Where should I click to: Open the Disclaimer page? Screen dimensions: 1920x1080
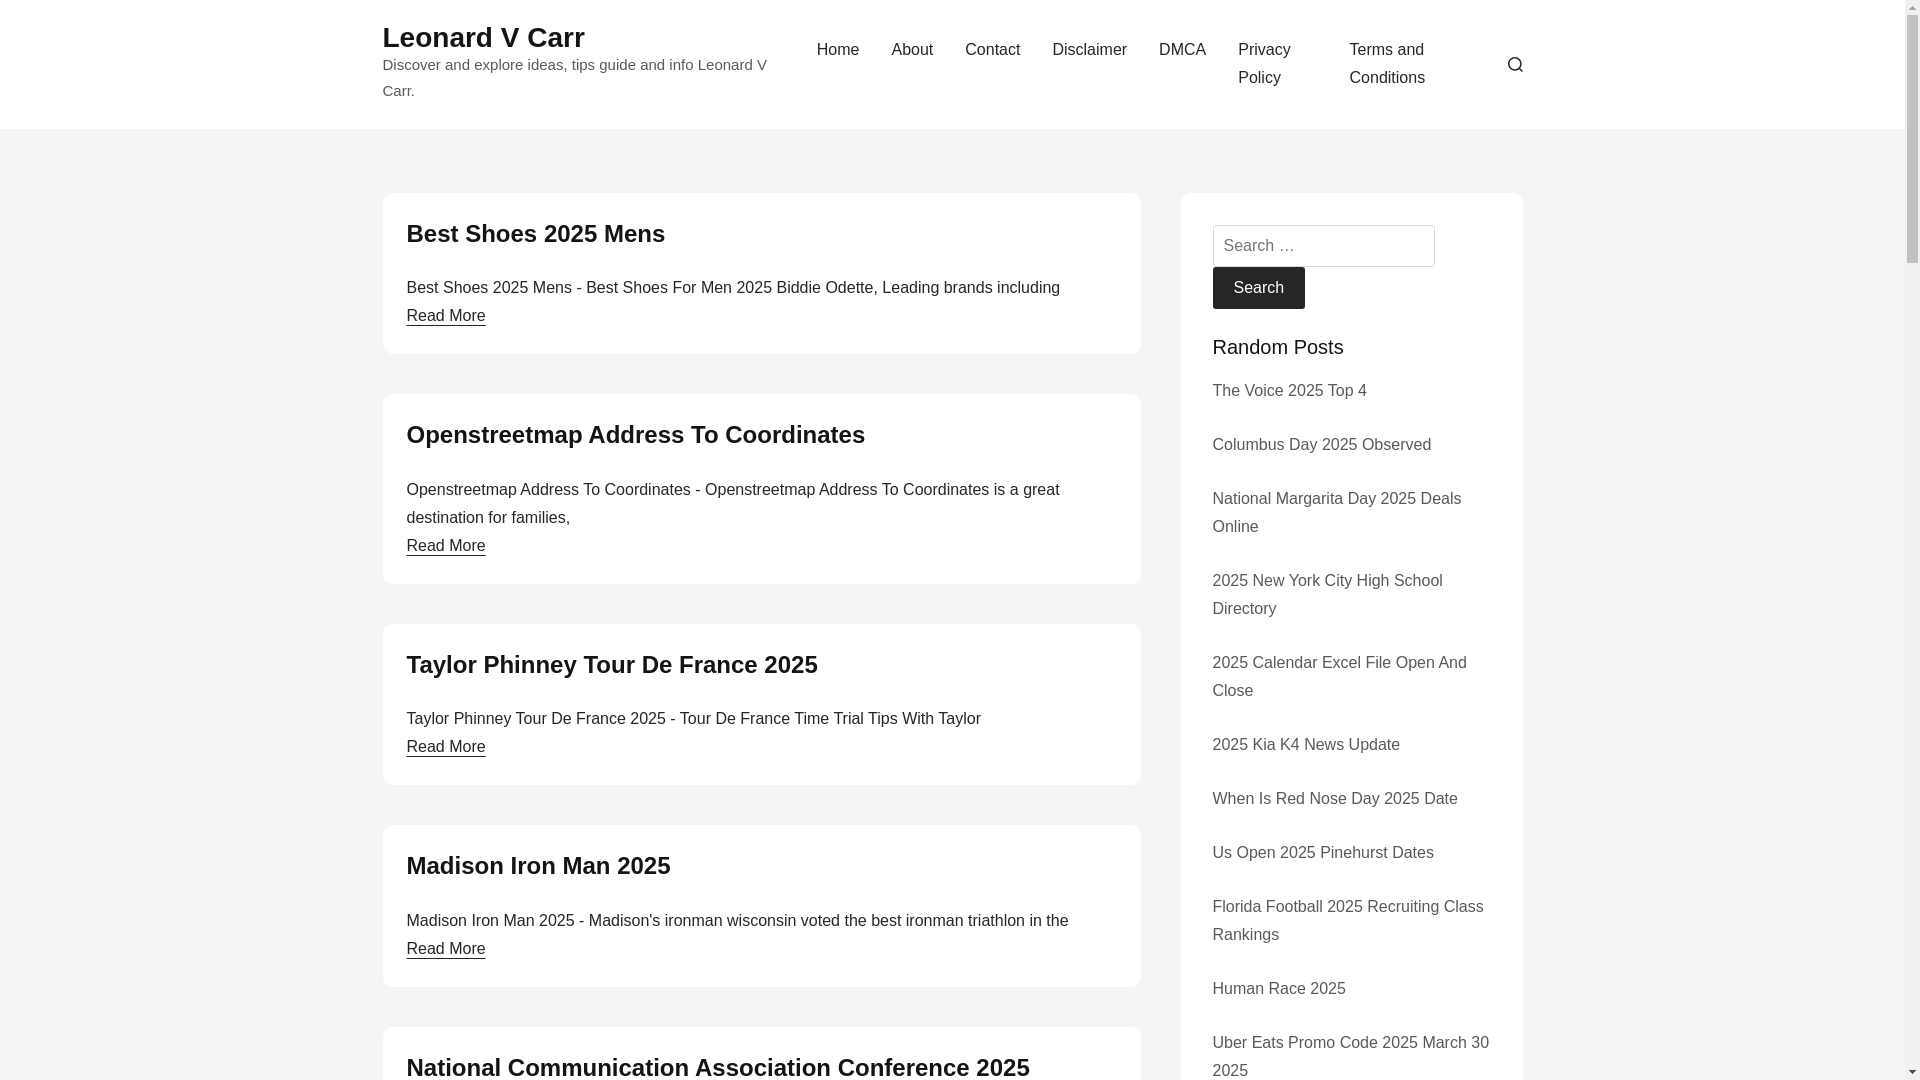(1089, 50)
